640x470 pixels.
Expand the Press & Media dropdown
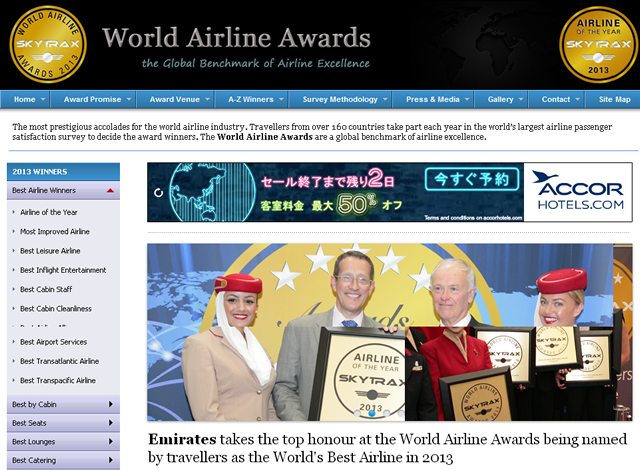[437, 100]
